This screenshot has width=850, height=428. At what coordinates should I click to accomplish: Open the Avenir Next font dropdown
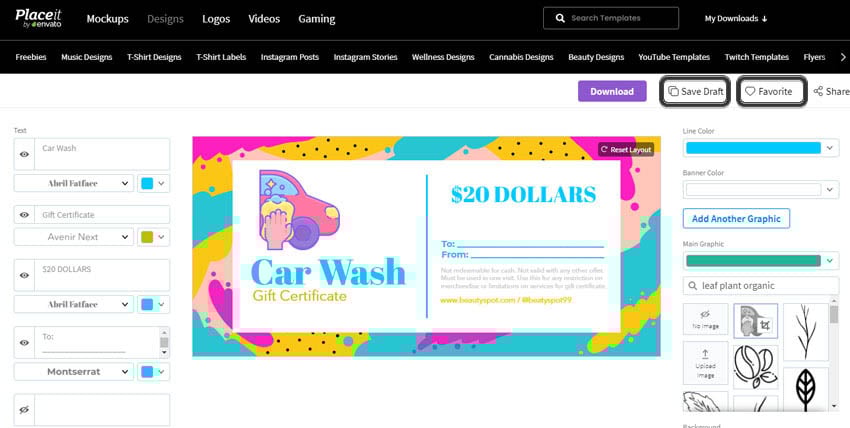pos(74,237)
